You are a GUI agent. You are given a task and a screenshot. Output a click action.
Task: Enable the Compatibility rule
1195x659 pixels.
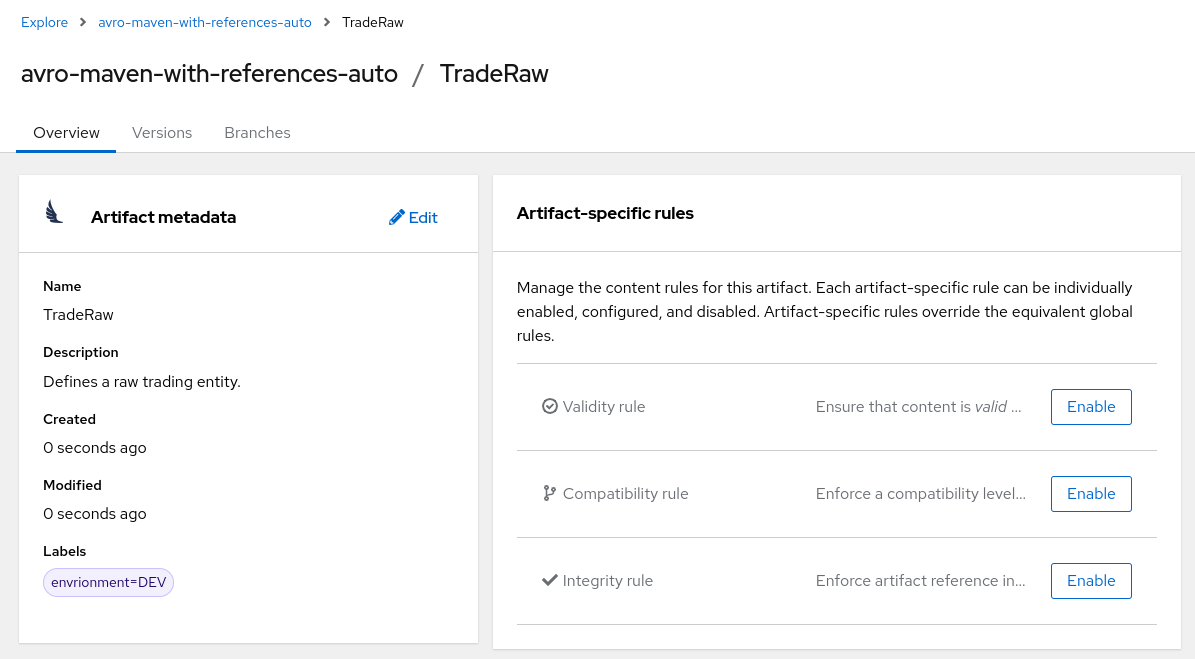(x=1091, y=493)
